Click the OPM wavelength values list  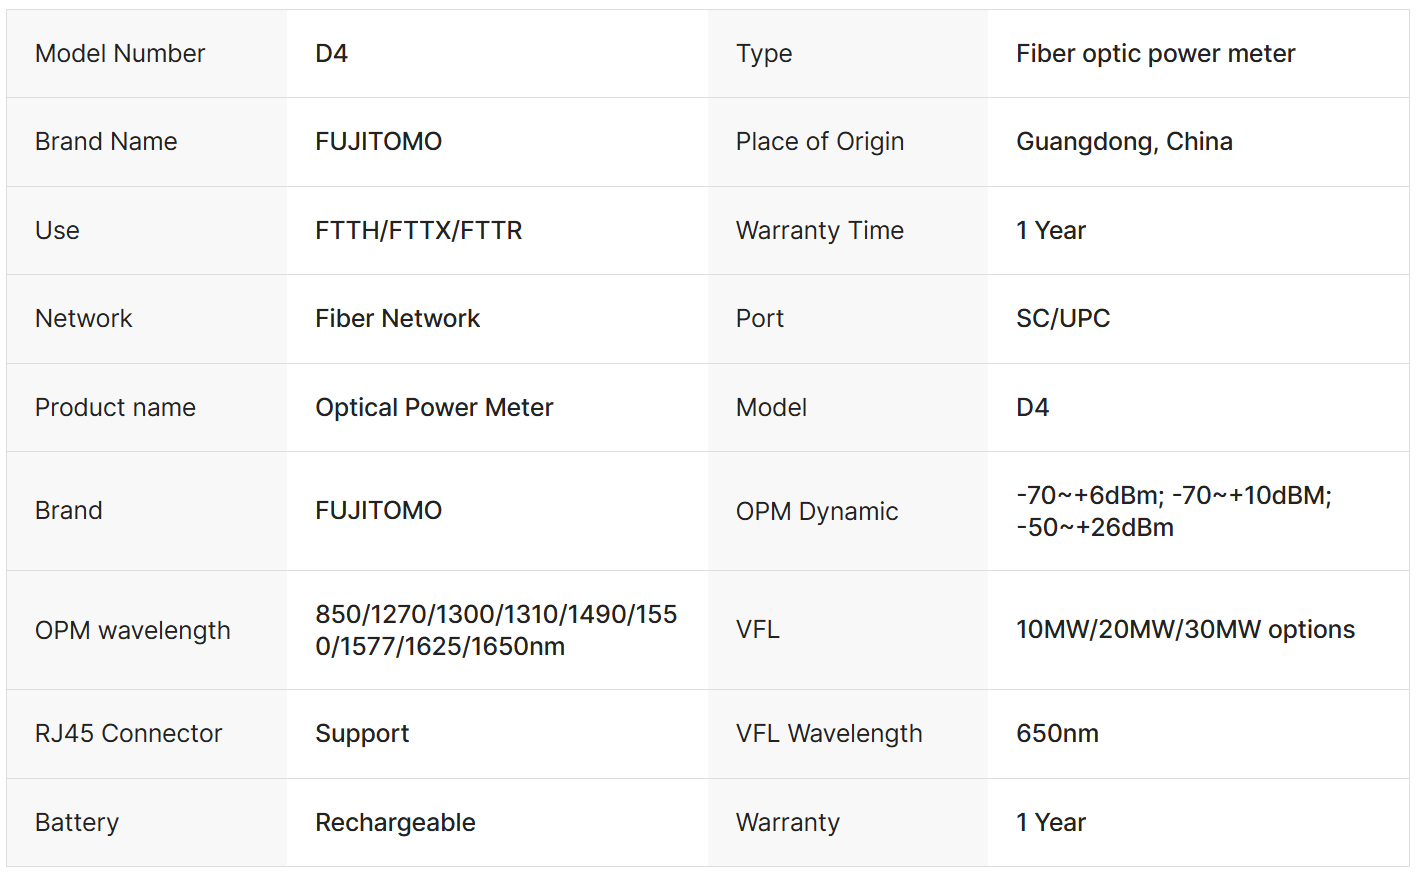tap(496, 630)
